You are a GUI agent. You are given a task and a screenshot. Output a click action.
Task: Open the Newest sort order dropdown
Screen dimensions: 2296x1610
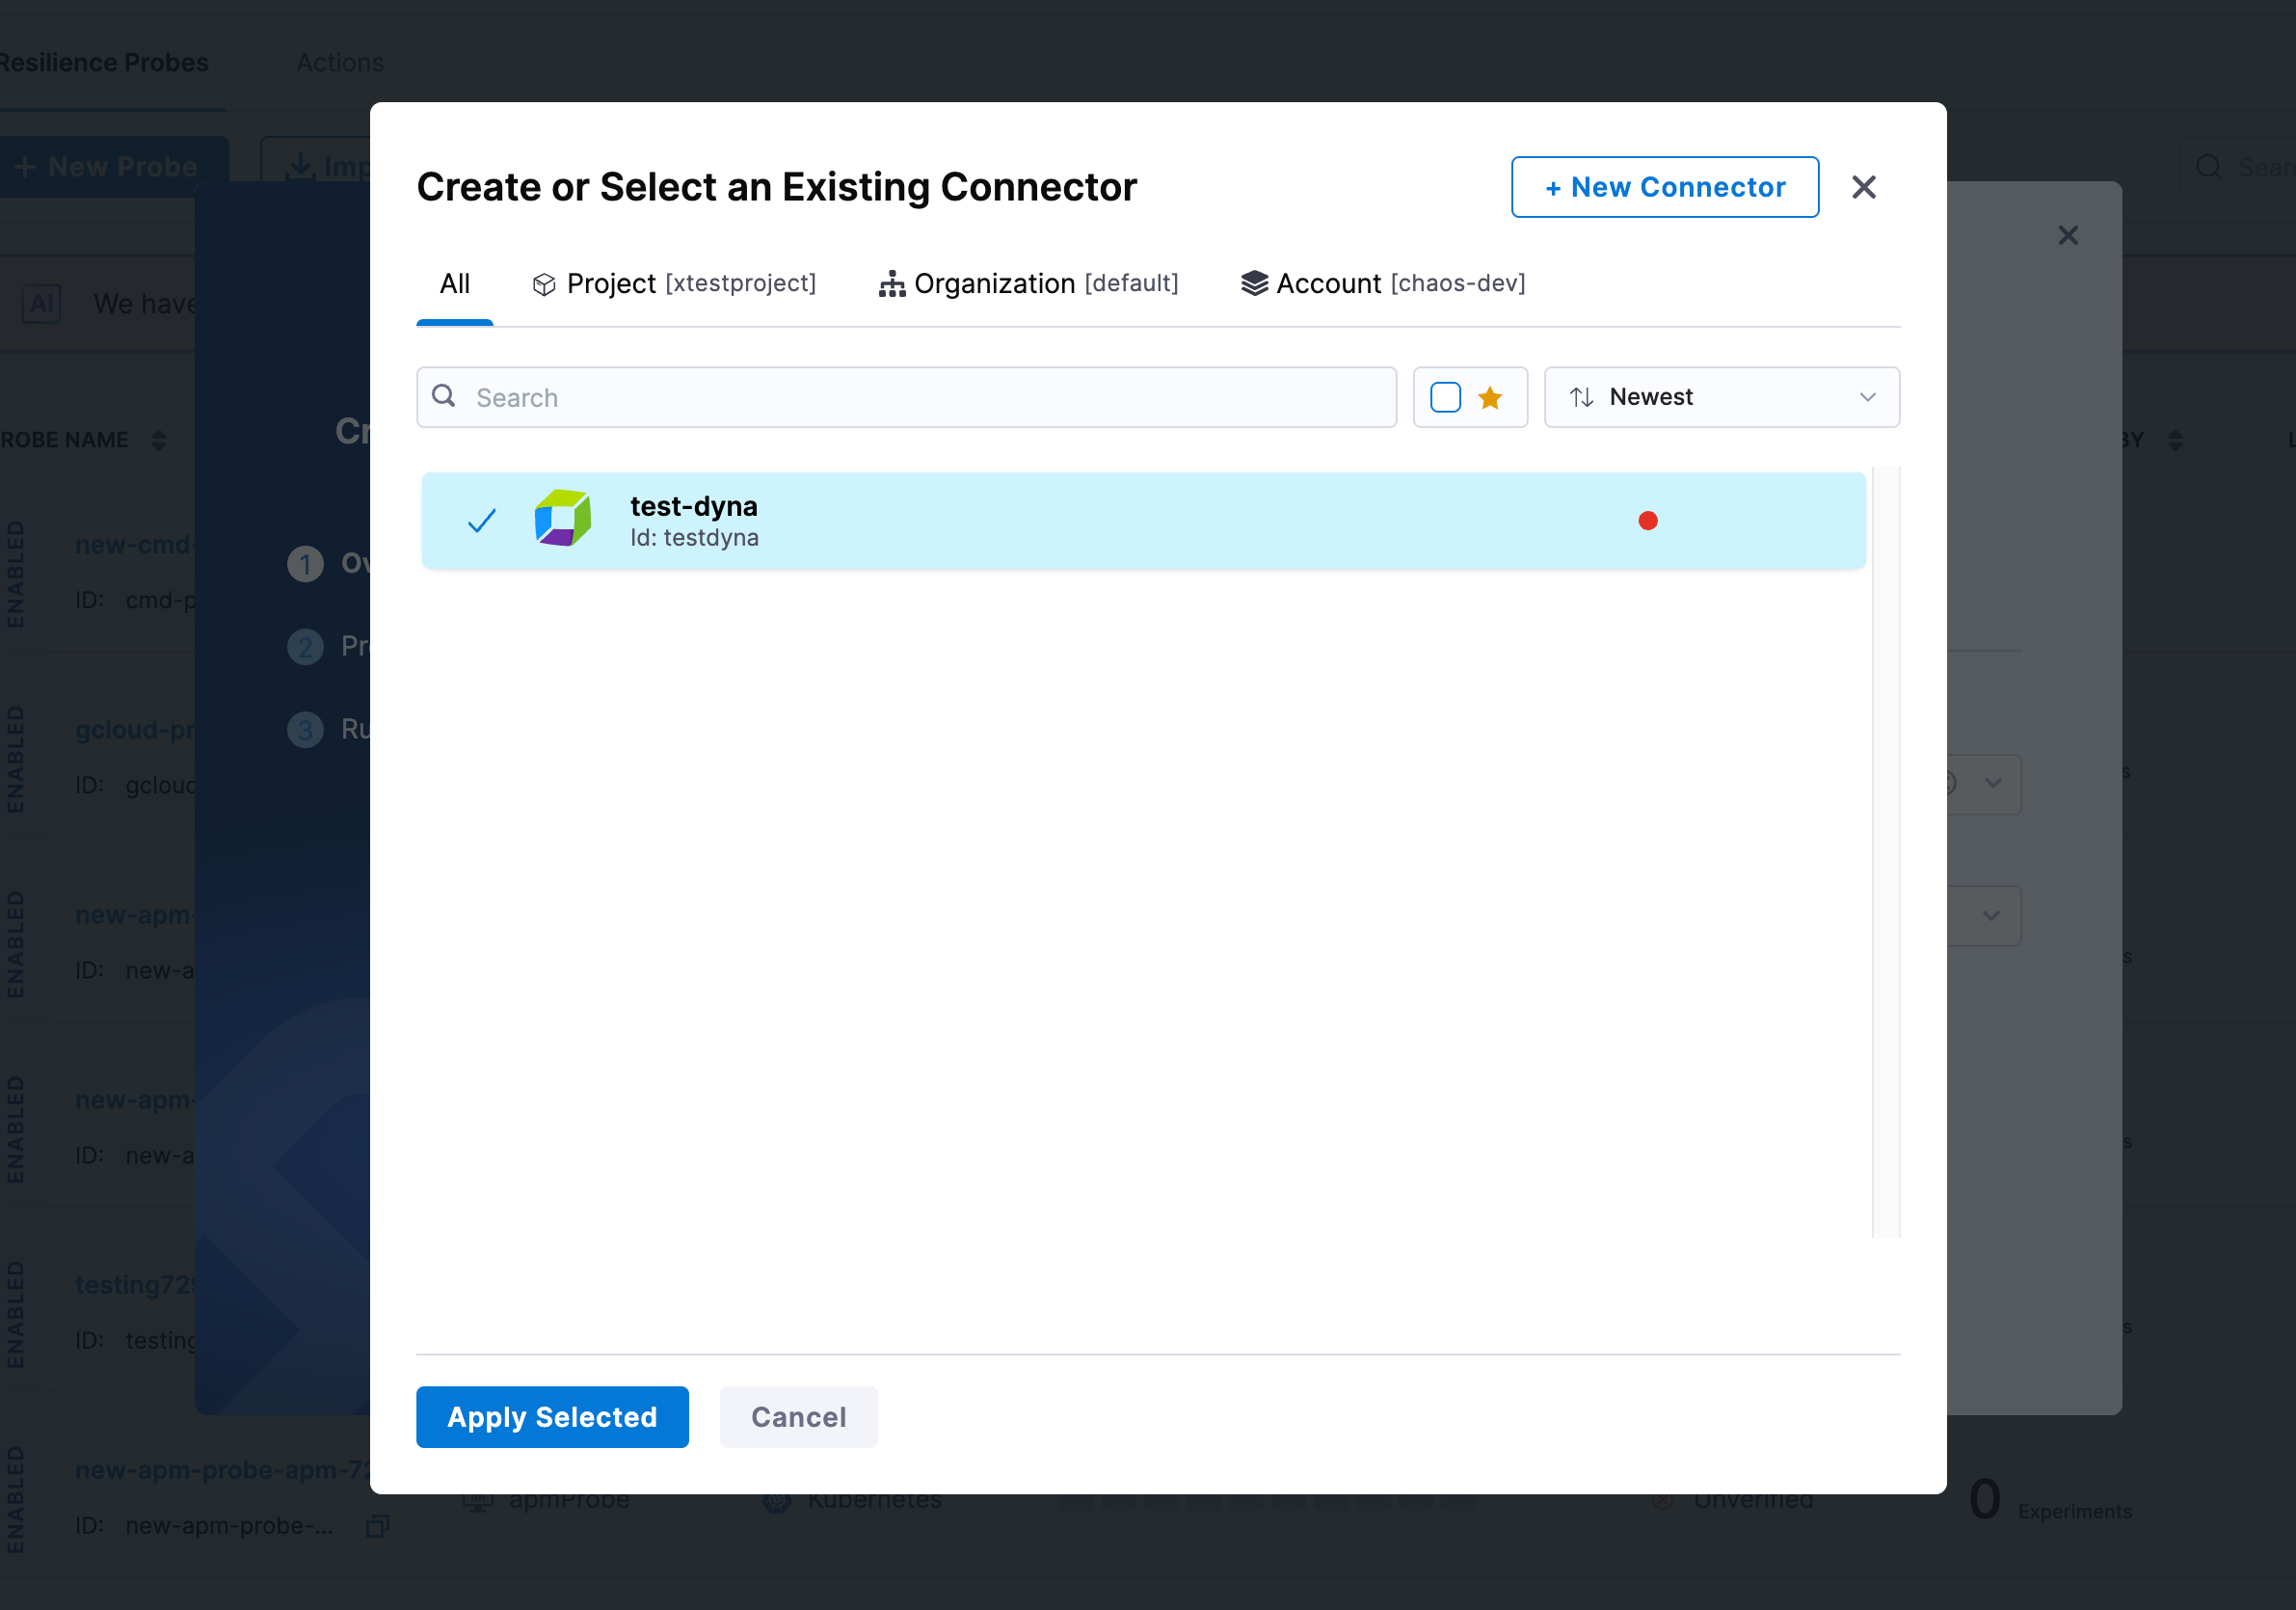pos(1721,397)
